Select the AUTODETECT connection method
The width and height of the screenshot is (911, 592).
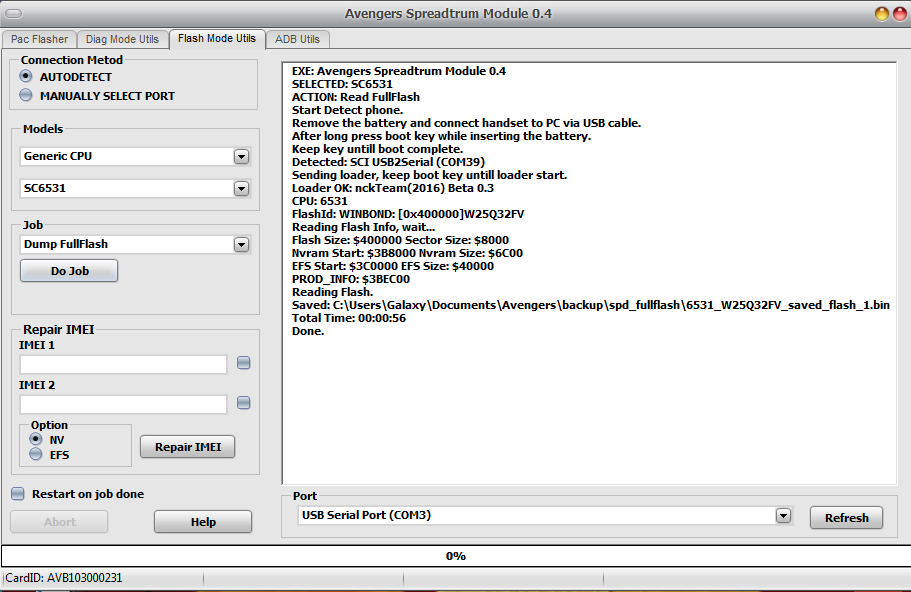pyautogui.click(x=26, y=76)
